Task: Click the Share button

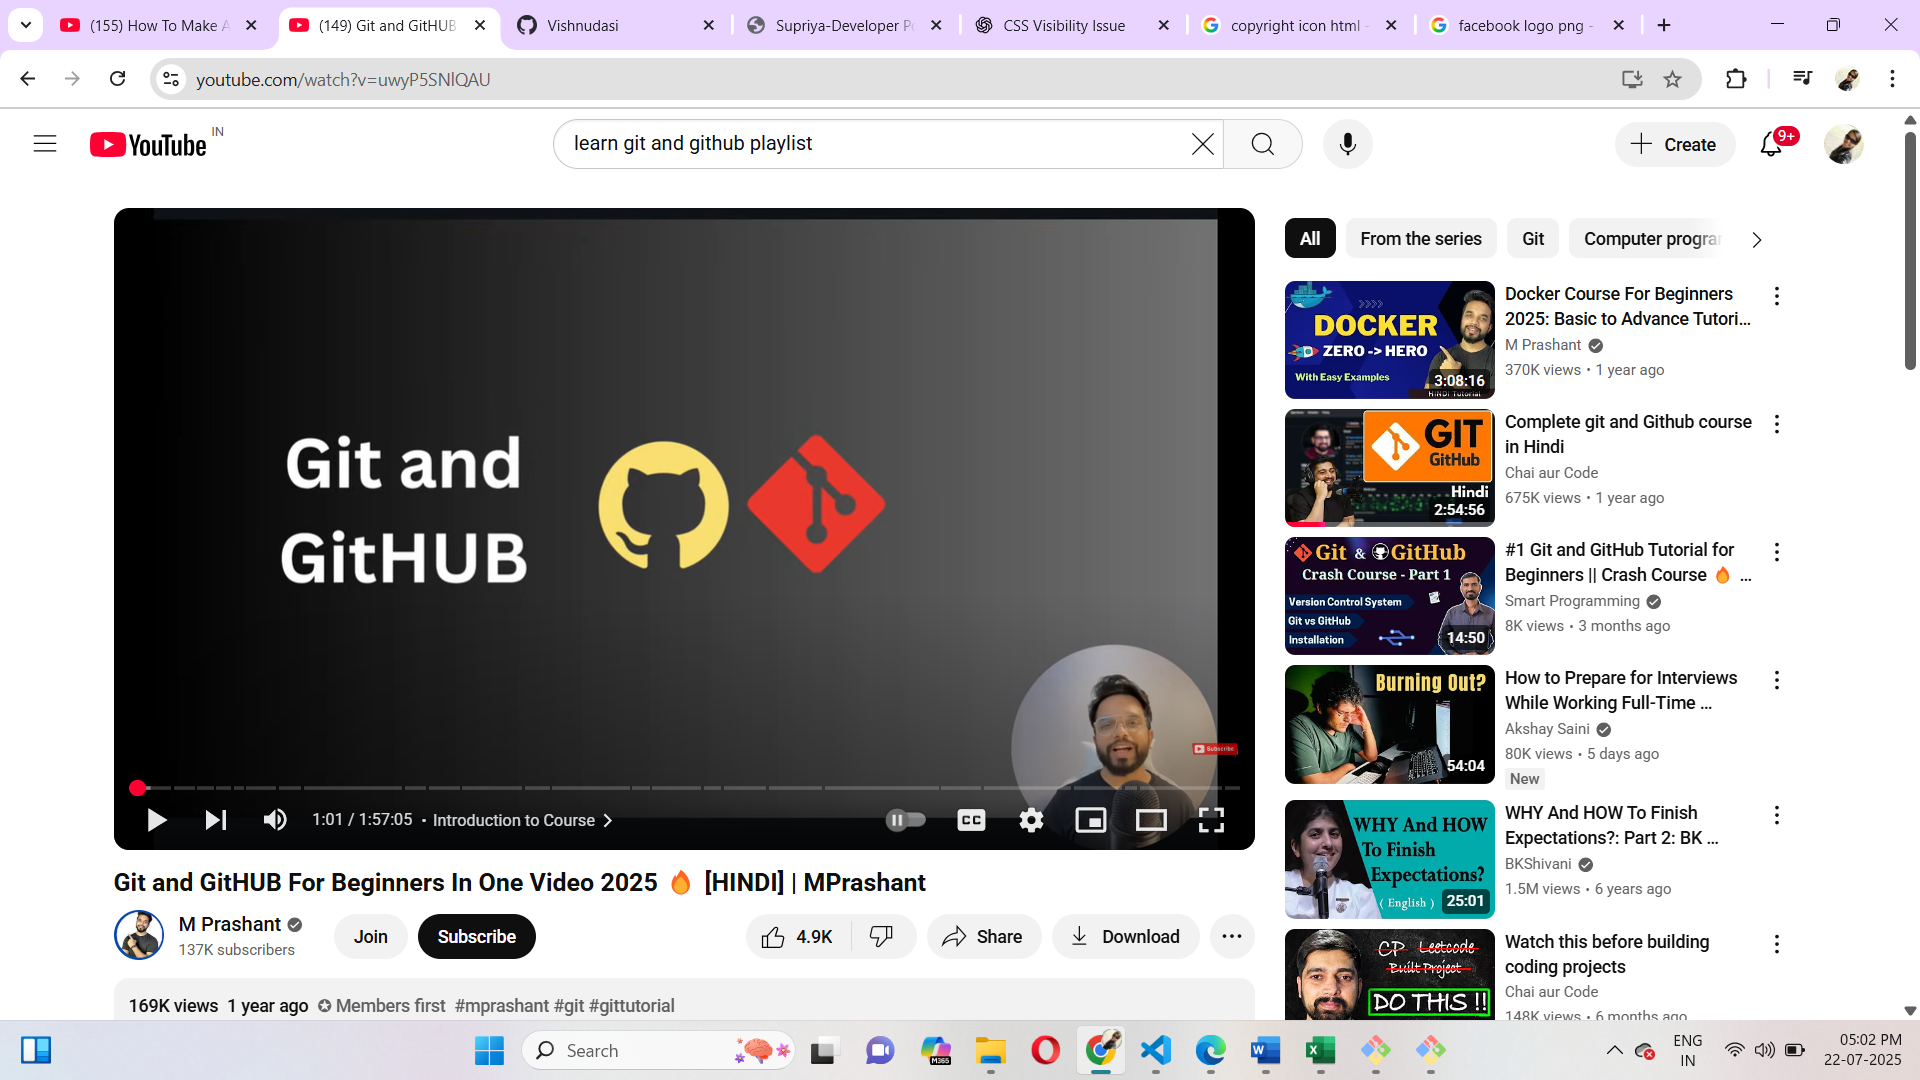Action: (983, 937)
